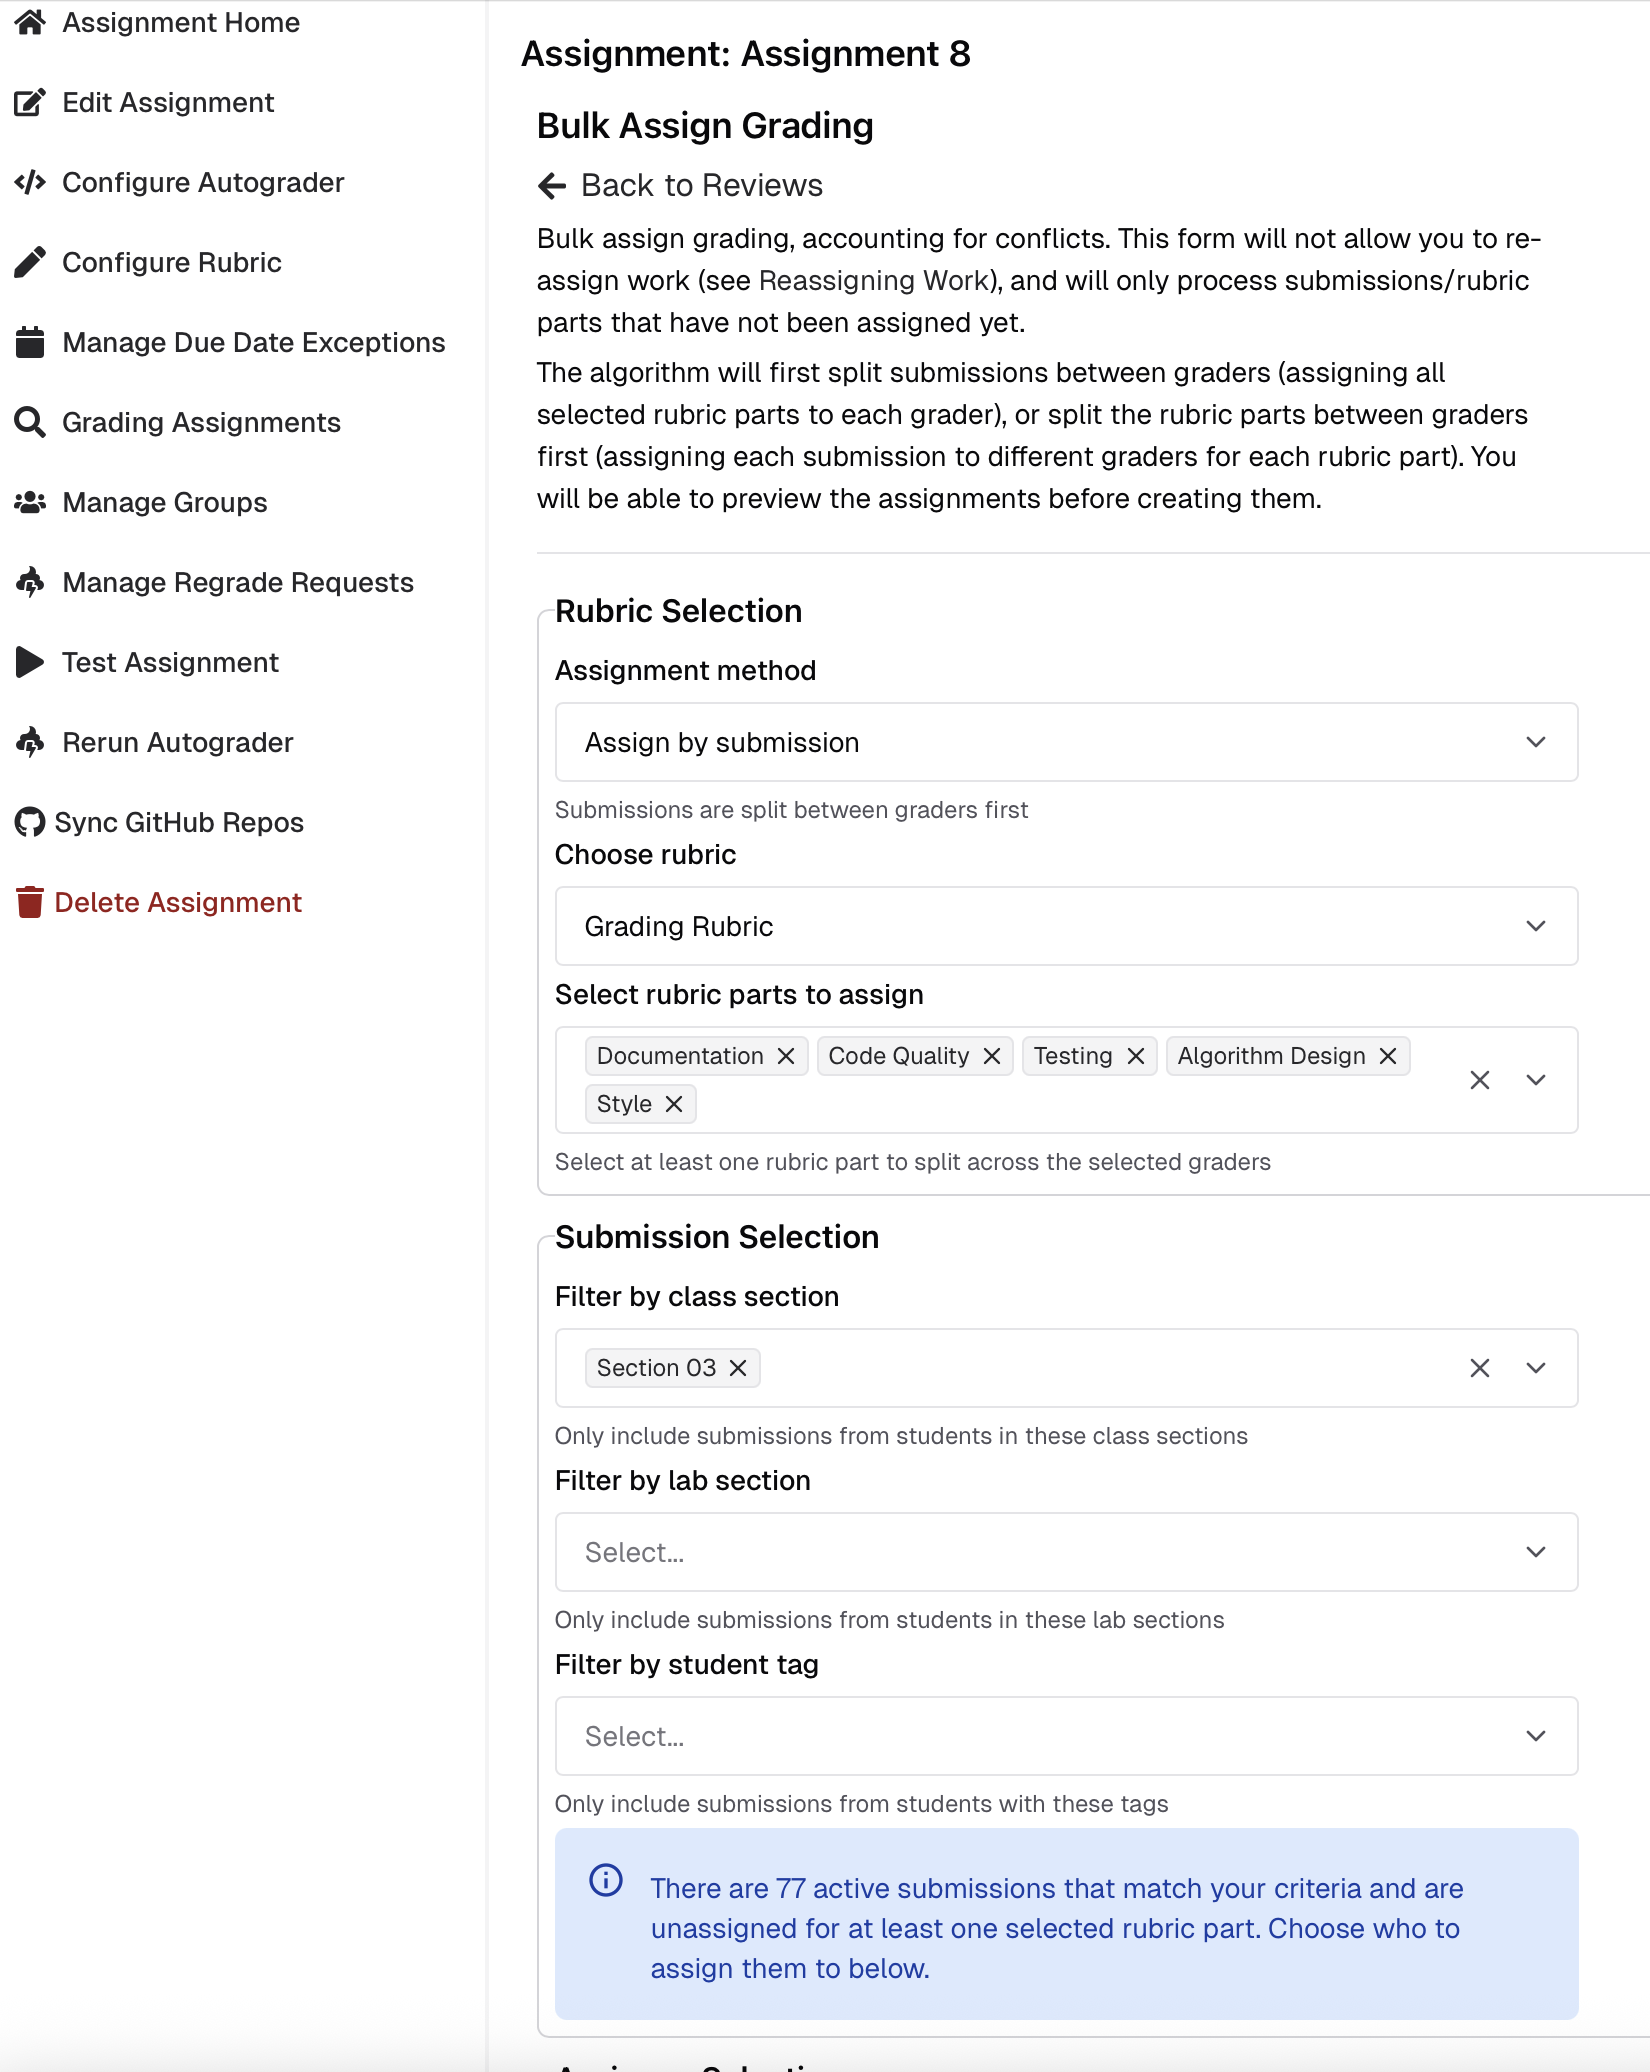Open Grading Assignments via the magnifier icon

pyautogui.click(x=30, y=421)
